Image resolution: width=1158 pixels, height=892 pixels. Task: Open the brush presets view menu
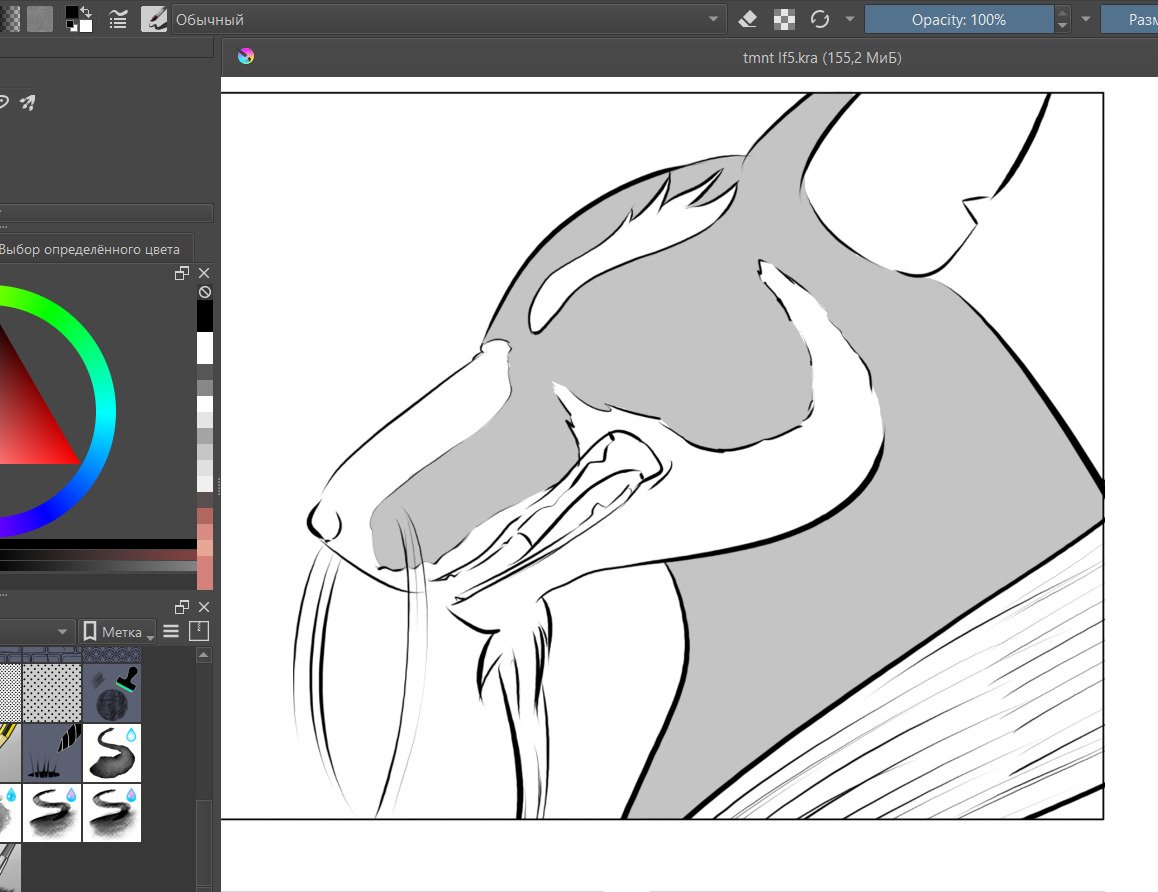[171, 631]
